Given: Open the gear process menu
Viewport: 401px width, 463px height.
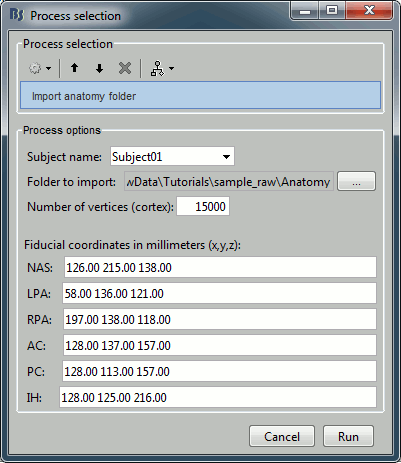Looking at the screenshot, I should tap(39, 68).
